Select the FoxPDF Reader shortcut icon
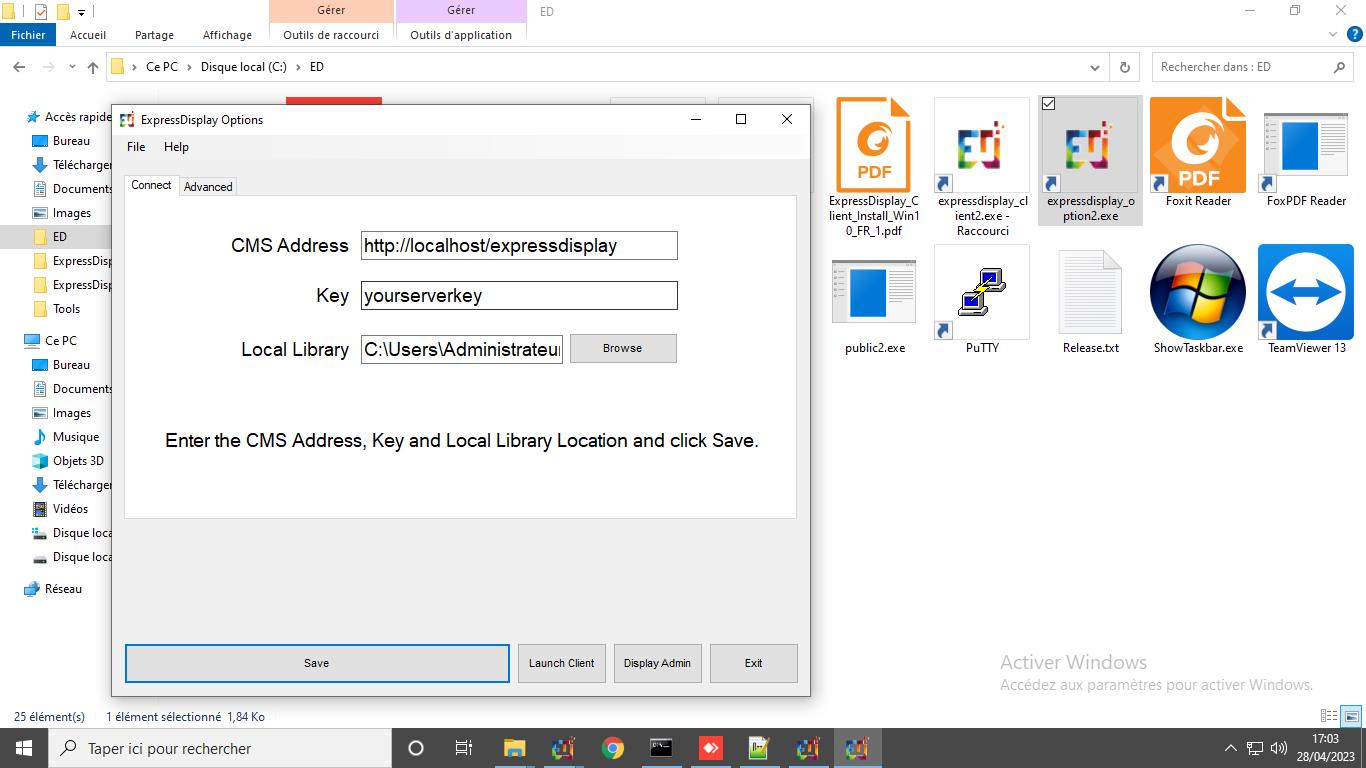The width and height of the screenshot is (1366, 768). (1305, 145)
